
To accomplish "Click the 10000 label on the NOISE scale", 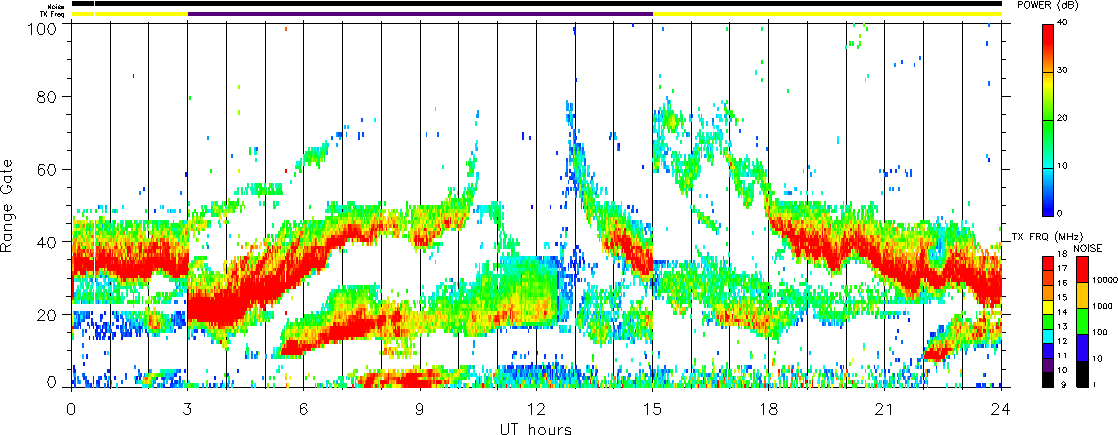I will pos(1104,280).
